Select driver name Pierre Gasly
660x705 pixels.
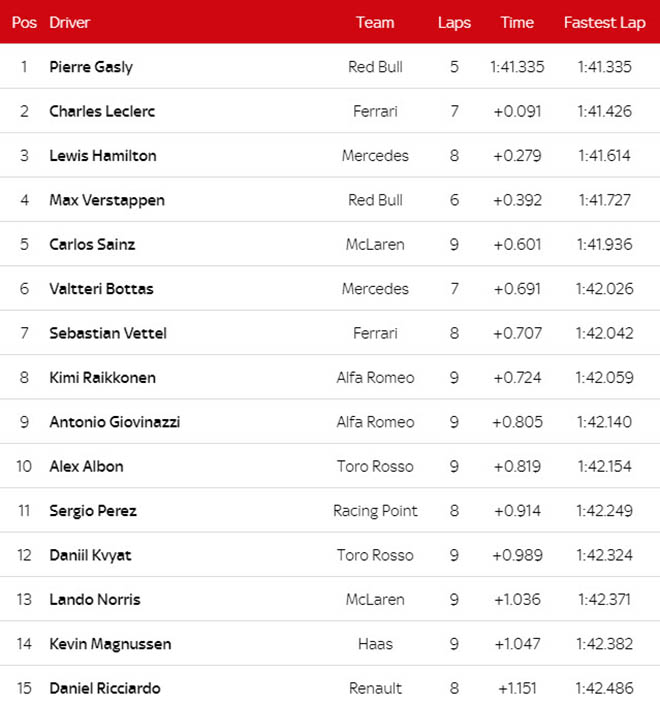click(91, 67)
